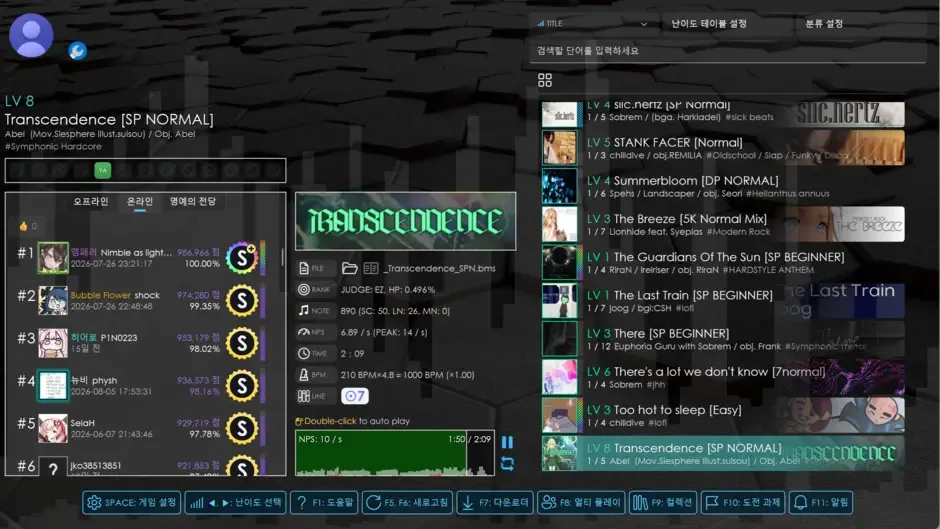
Task: Click the Too hot to sleep thumbnail
Action: coord(559,416)
